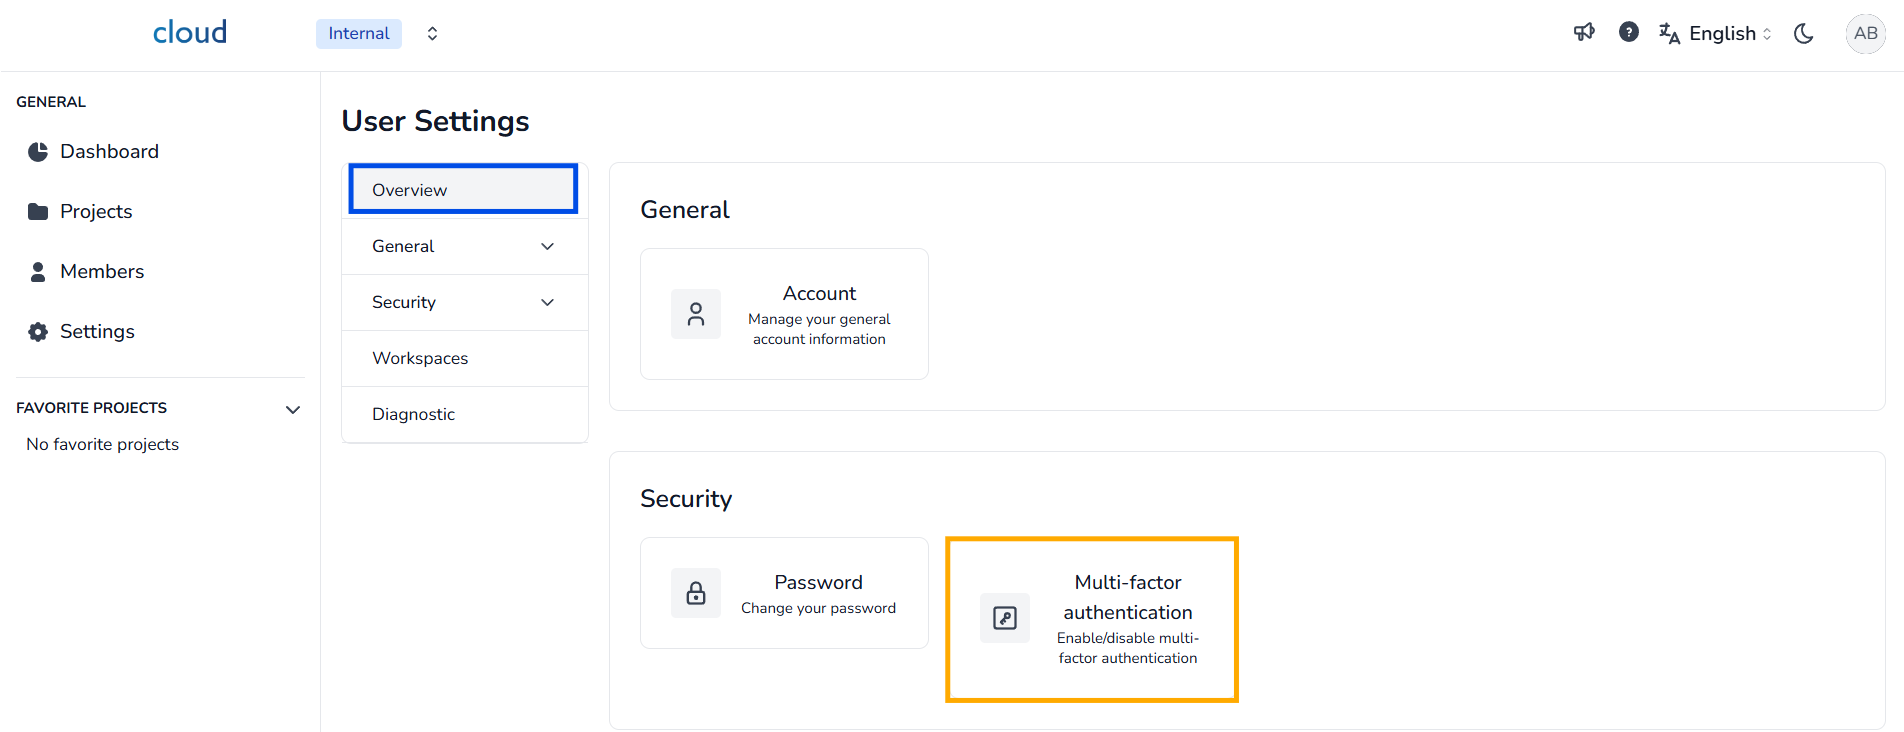Toggle dark mode with moon icon
Image resolution: width=1904 pixels, height=732 pixels.
click(1804, 34)
